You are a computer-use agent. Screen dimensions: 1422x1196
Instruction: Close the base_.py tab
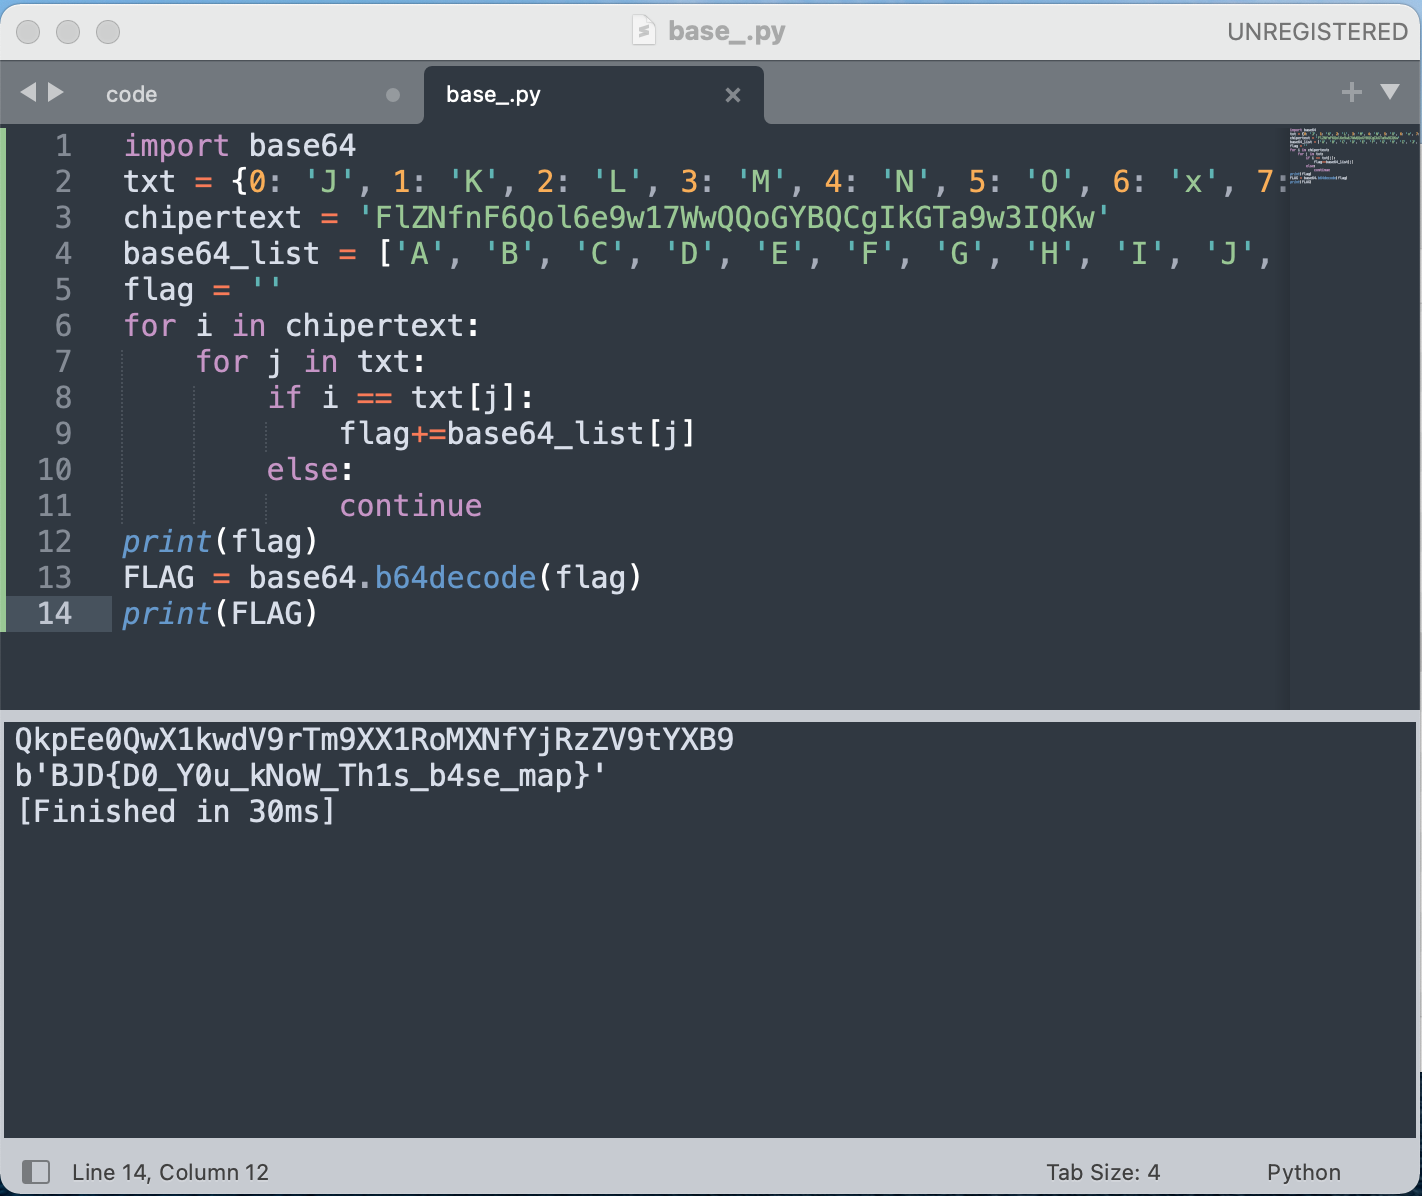(x=733, y=95)
